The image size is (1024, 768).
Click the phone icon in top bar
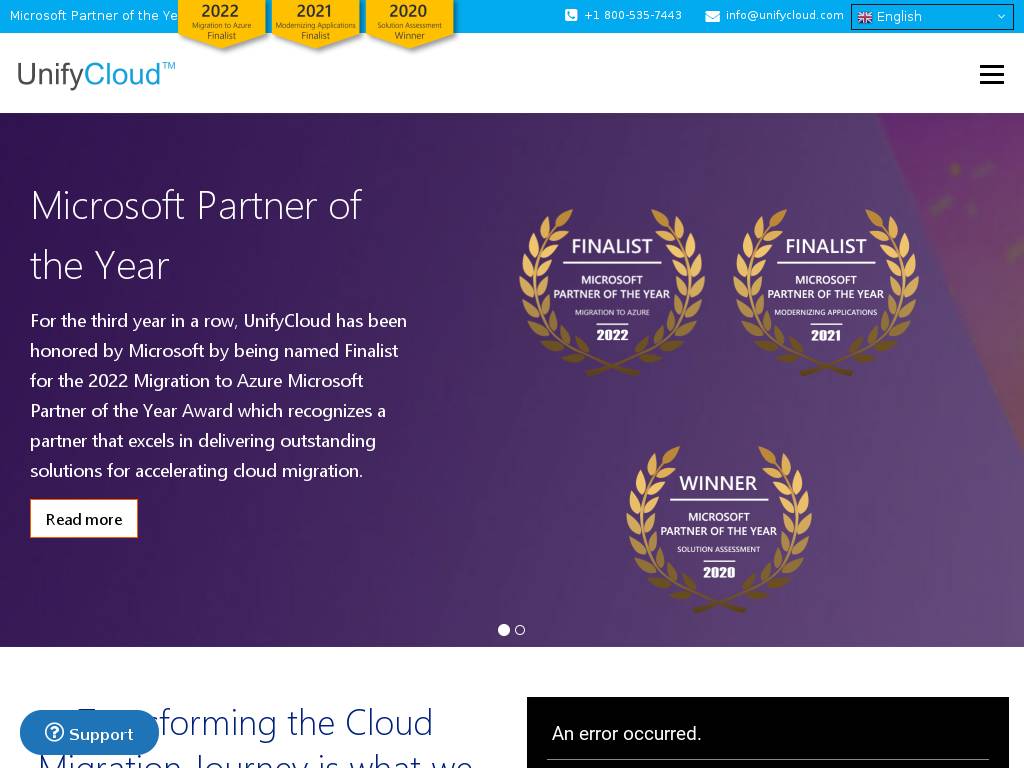click(571, 16)
